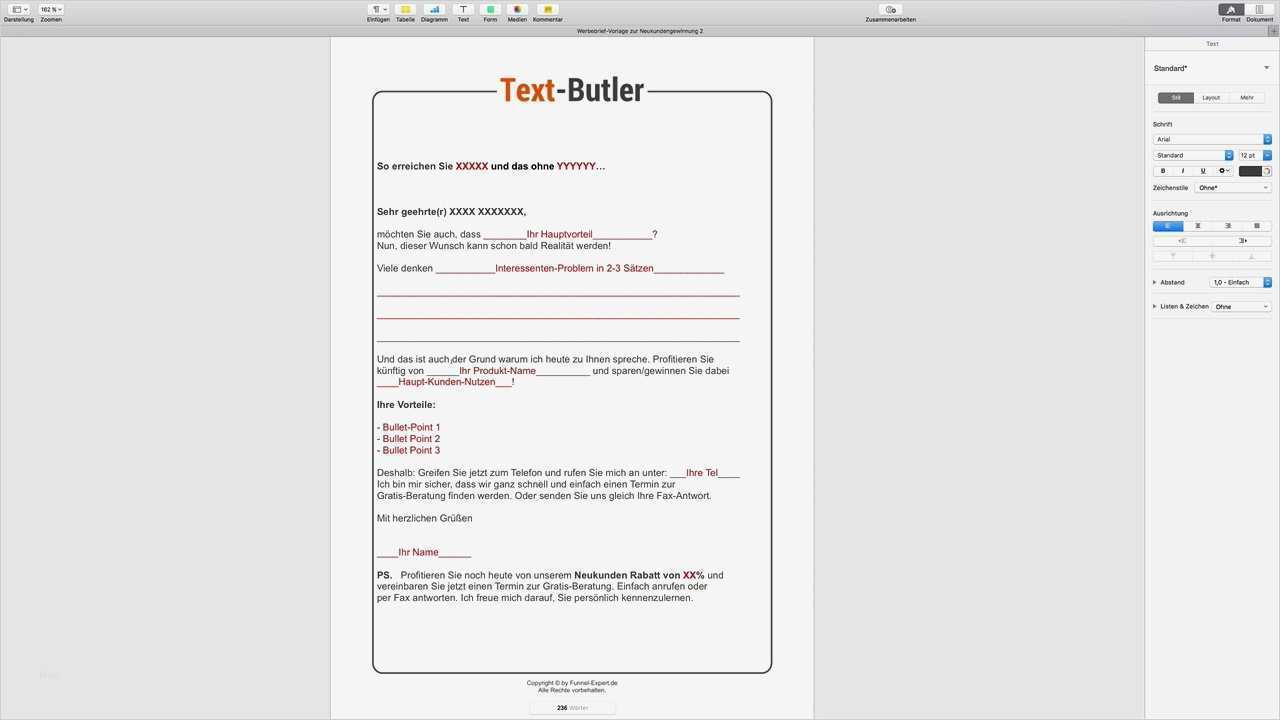Click the 'Copyright © by Funnel-Expert.de' footer

click(572, 683)
